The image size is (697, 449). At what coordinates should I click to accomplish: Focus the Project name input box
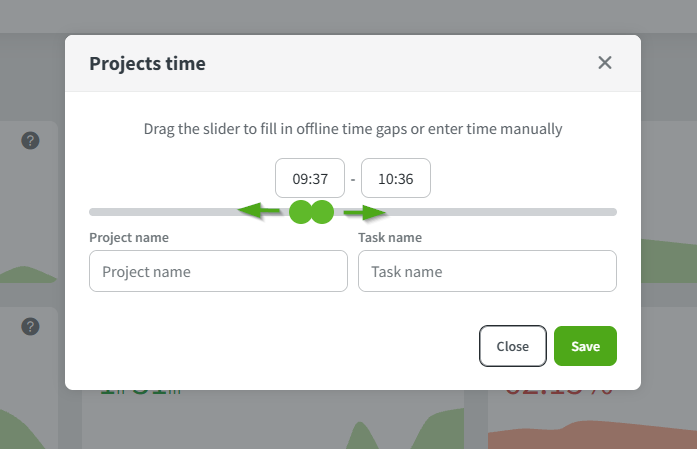tap(218, 271)
